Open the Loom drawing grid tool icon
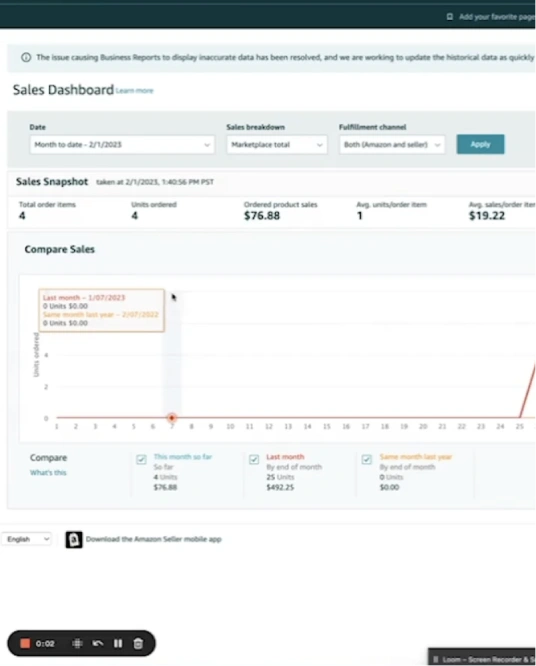This screenshot has height=666, width=536. coord(77,643)
